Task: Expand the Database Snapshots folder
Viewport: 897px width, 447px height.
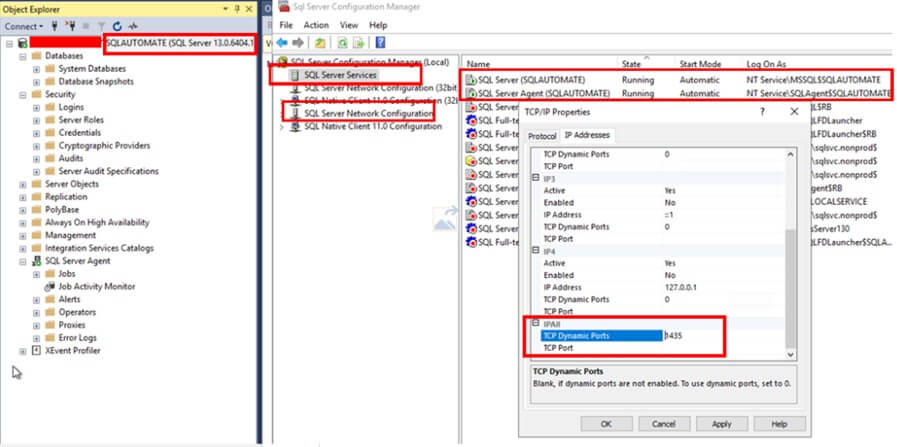Action: point(36,82)
